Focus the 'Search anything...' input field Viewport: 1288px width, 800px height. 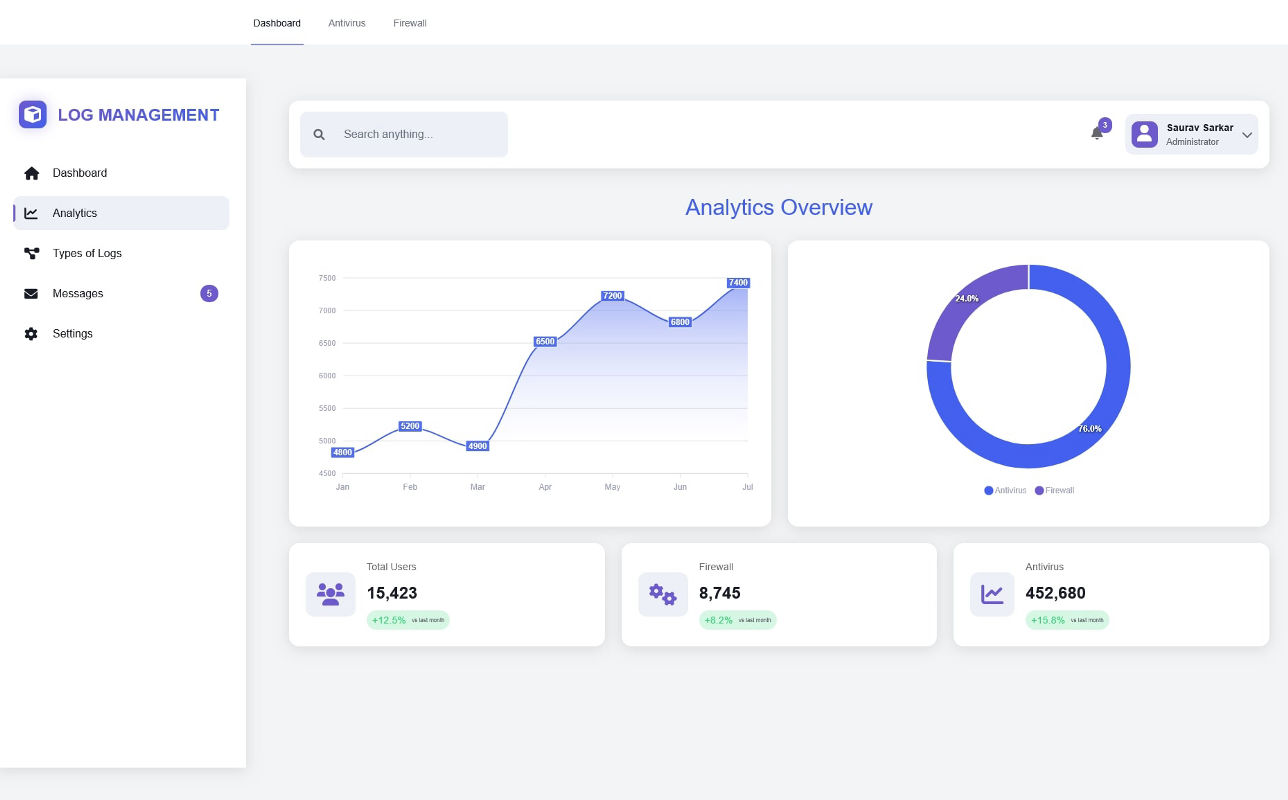click(420, 134)
